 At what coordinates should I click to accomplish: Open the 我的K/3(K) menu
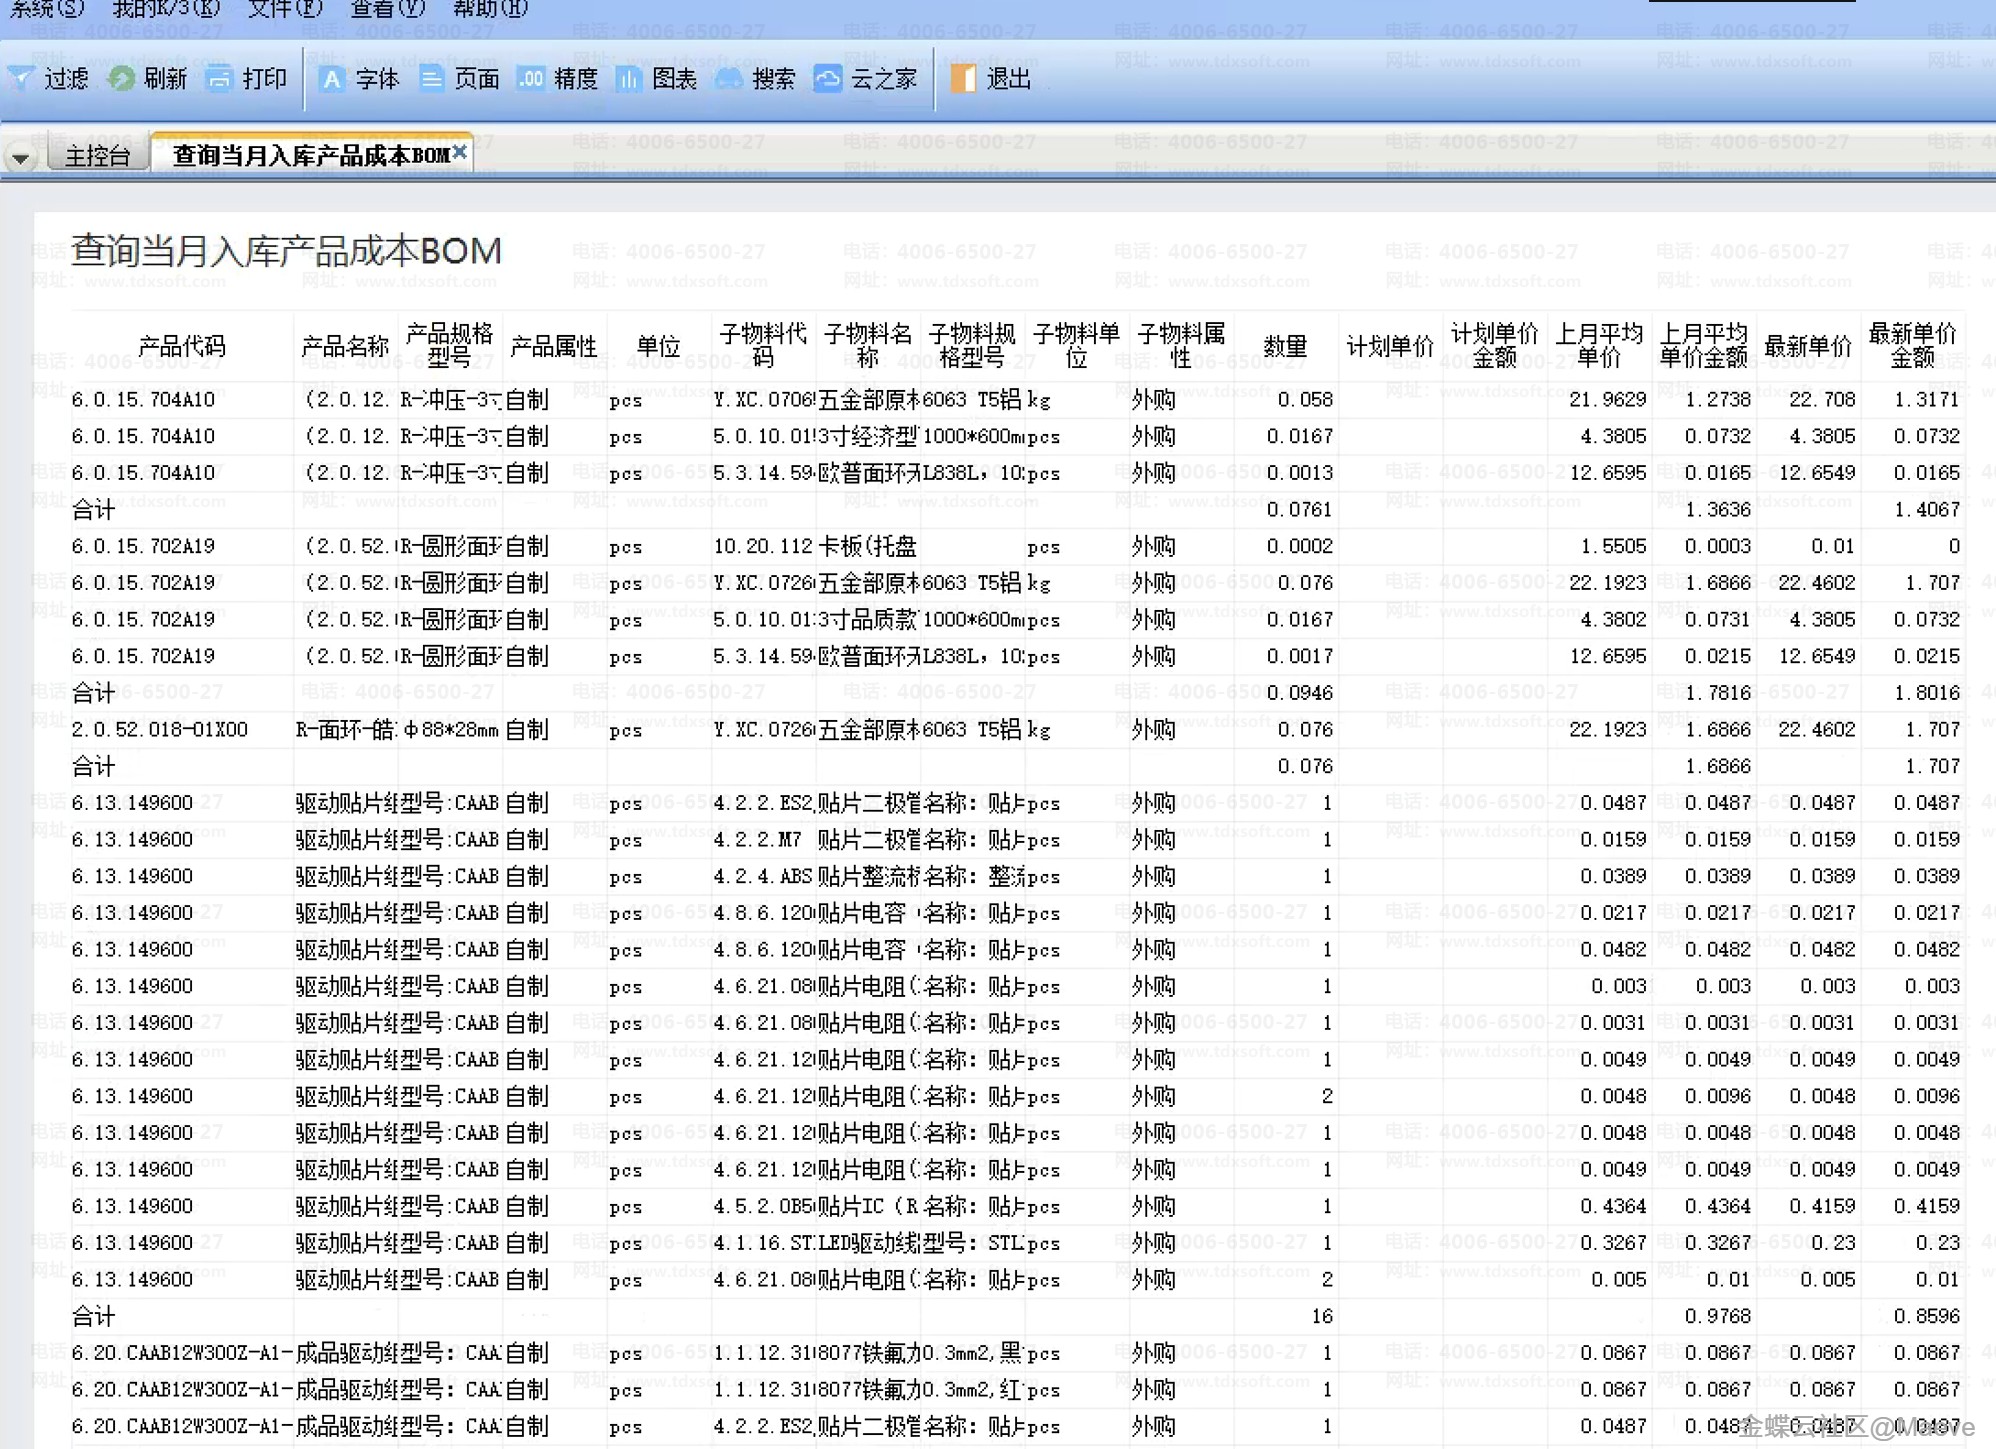(x=166, y=9)
